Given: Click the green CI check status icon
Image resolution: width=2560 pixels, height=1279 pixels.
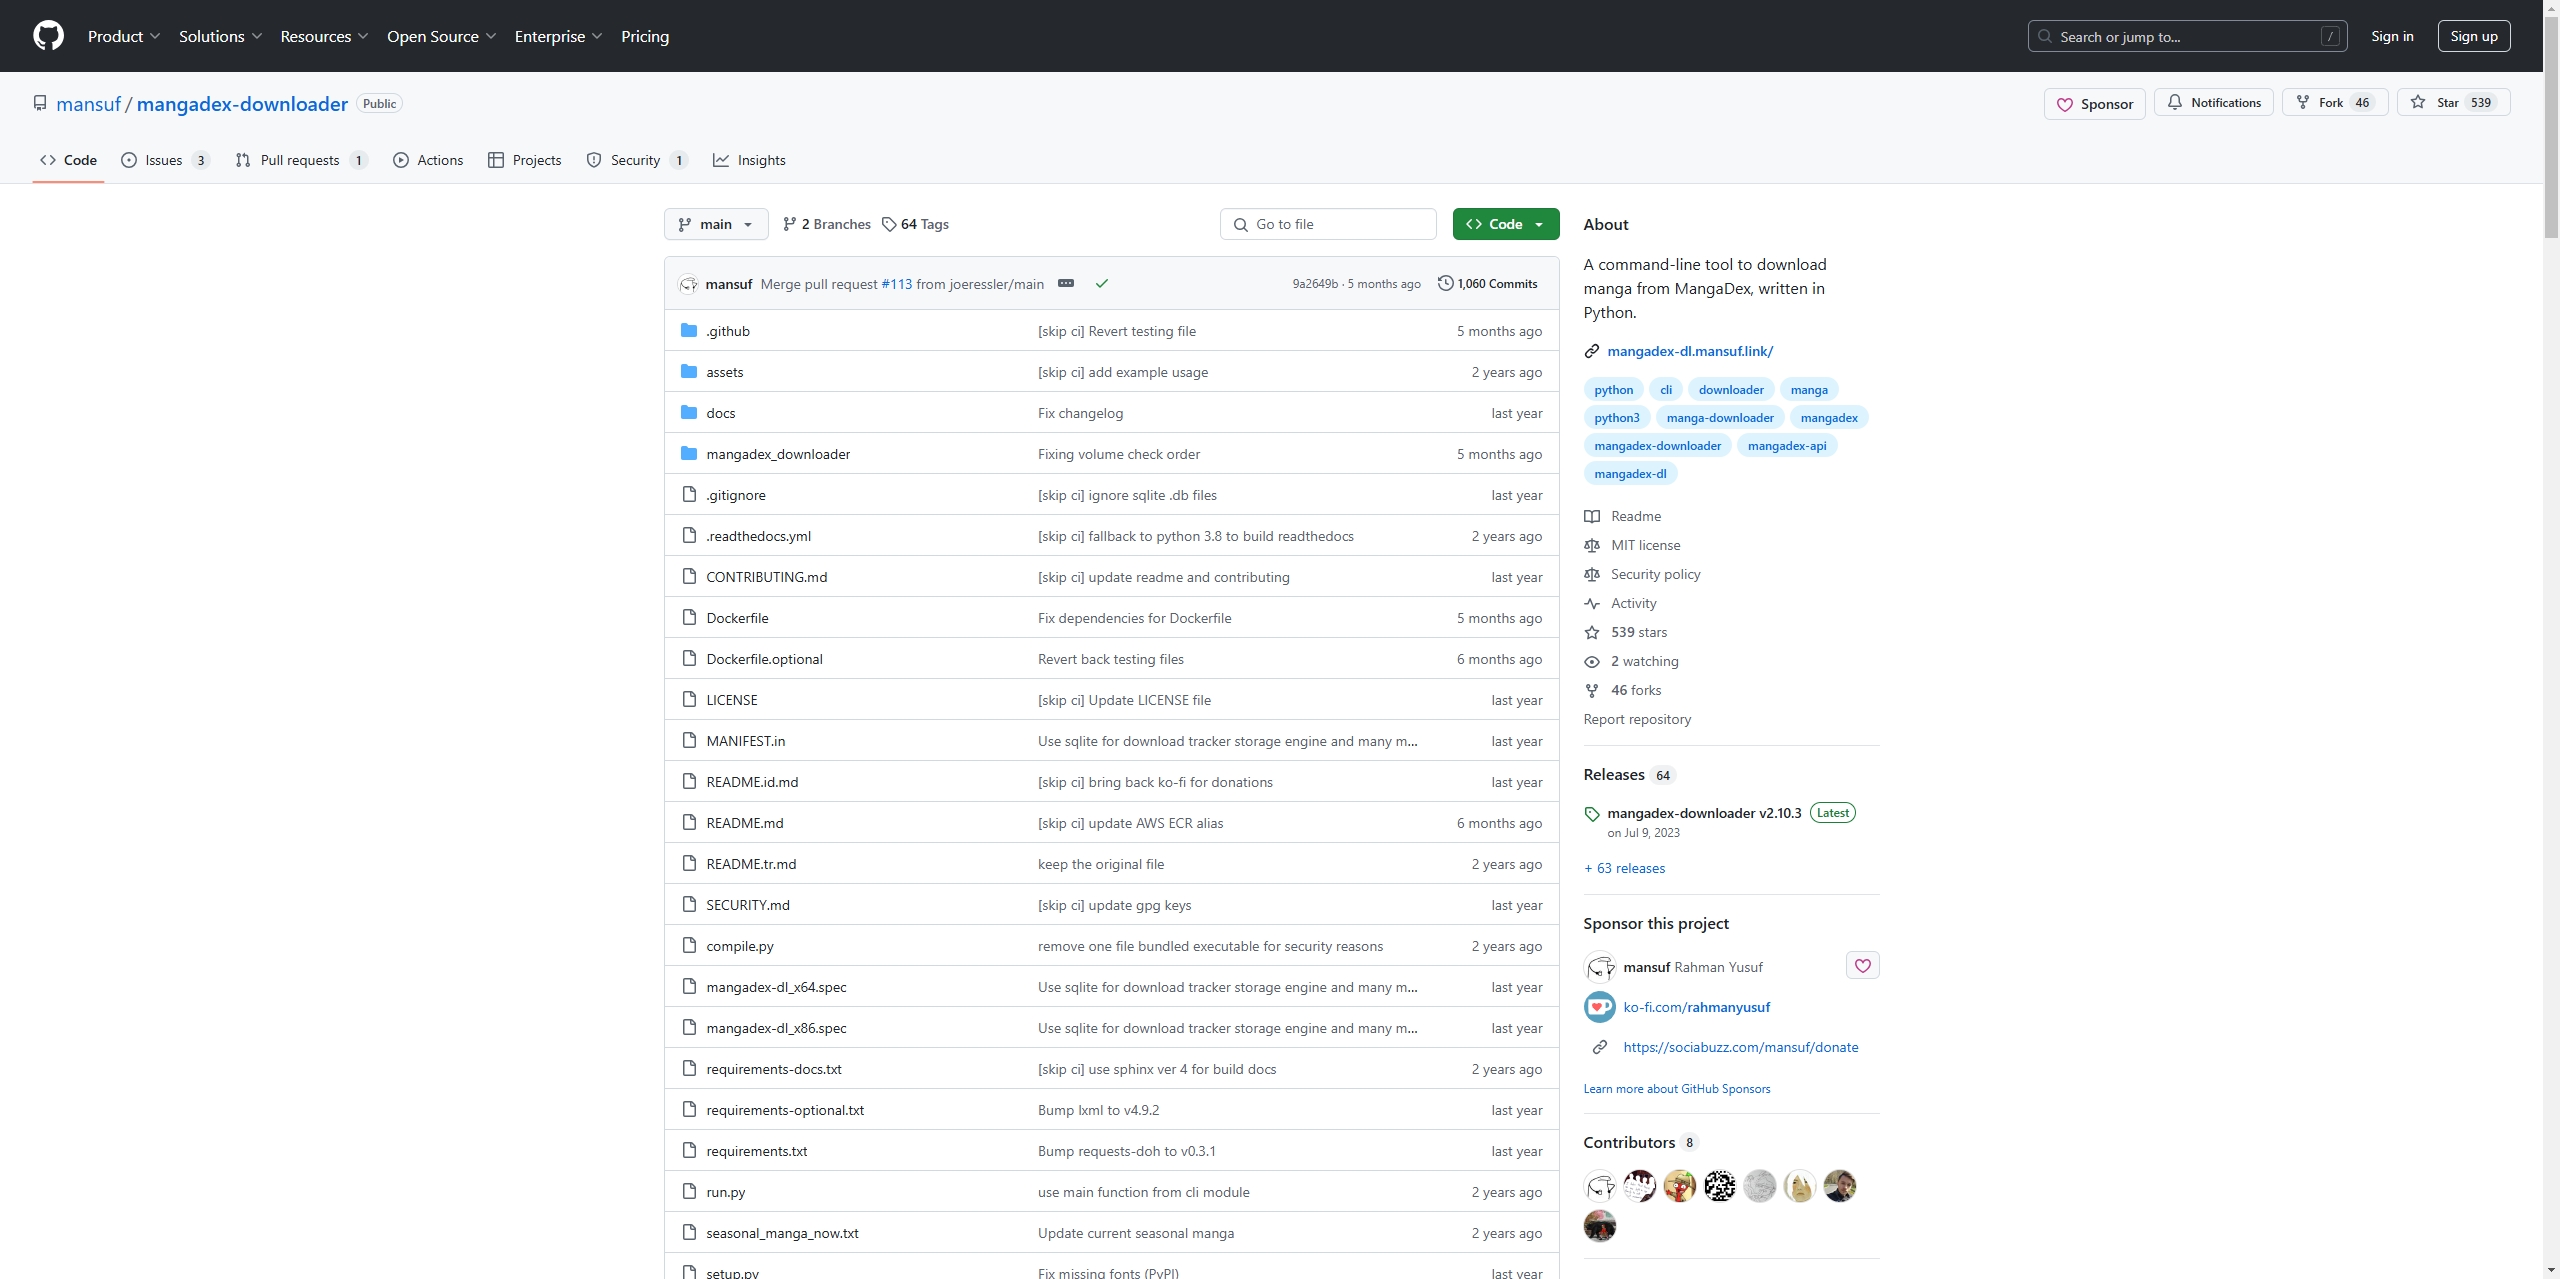Looking at the screenshot, I should [1101, 284].
